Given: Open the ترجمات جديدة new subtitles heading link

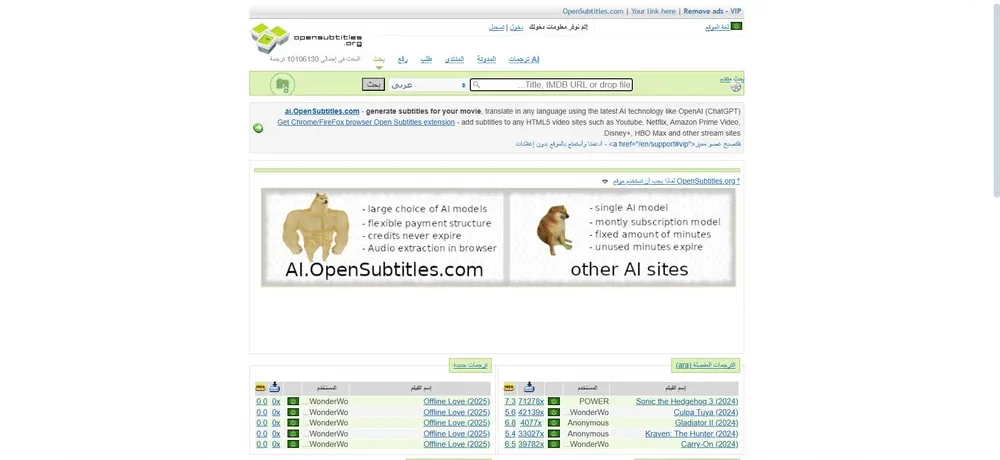Looking at the screenshot, I should tap(471, 366).
